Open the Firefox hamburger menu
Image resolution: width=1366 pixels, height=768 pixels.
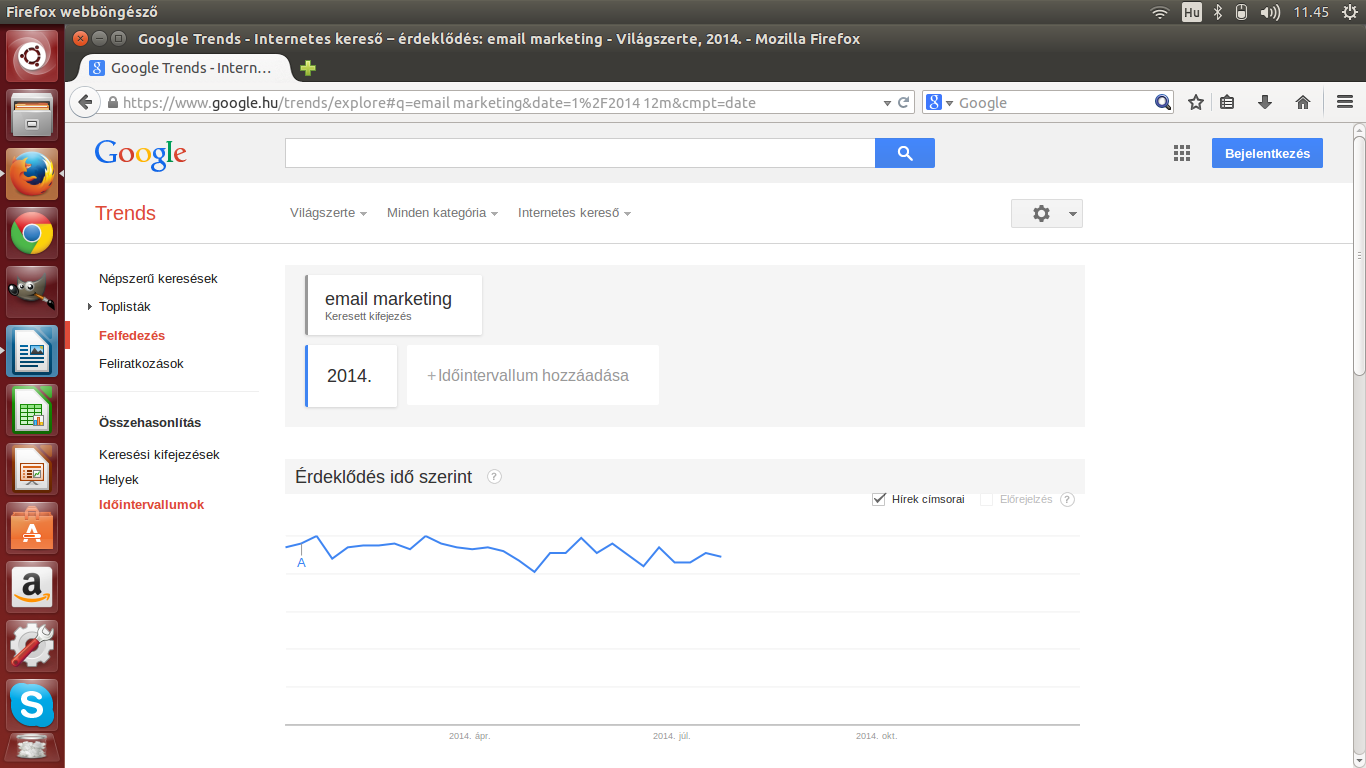tap(1344, 102)
